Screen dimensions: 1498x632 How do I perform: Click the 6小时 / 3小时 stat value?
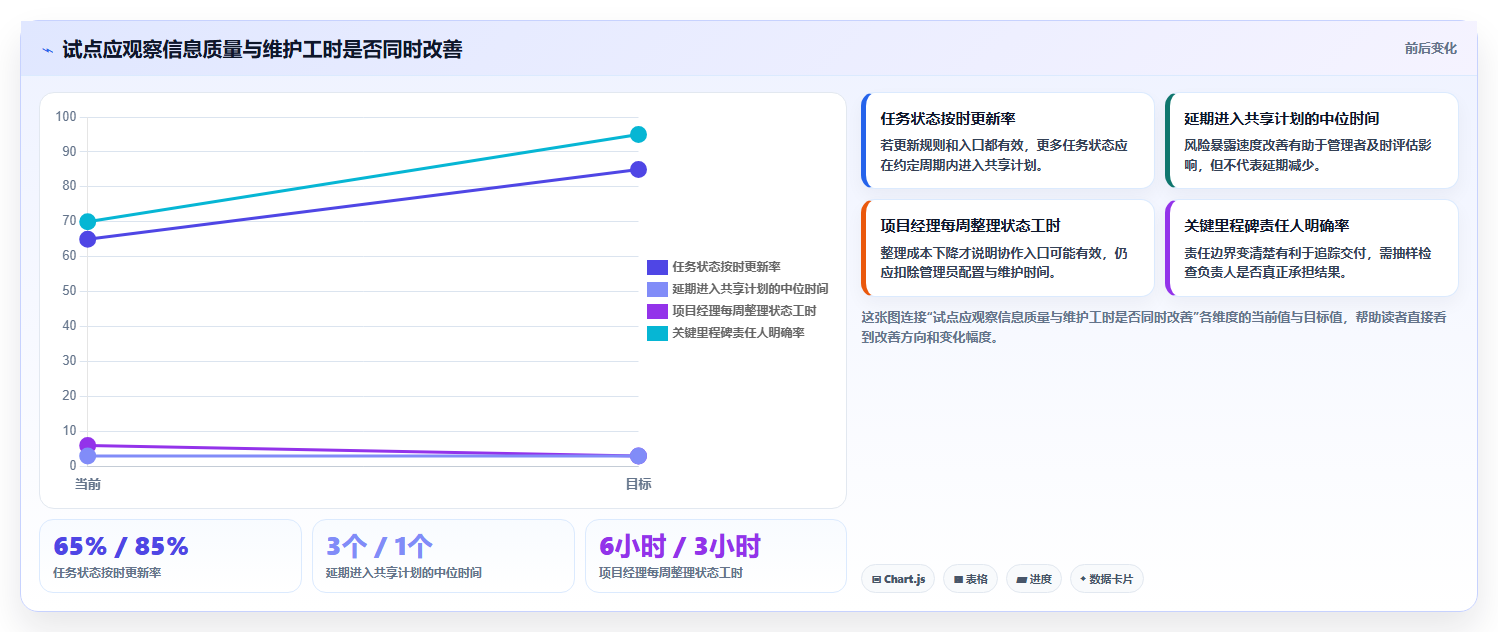680,546
